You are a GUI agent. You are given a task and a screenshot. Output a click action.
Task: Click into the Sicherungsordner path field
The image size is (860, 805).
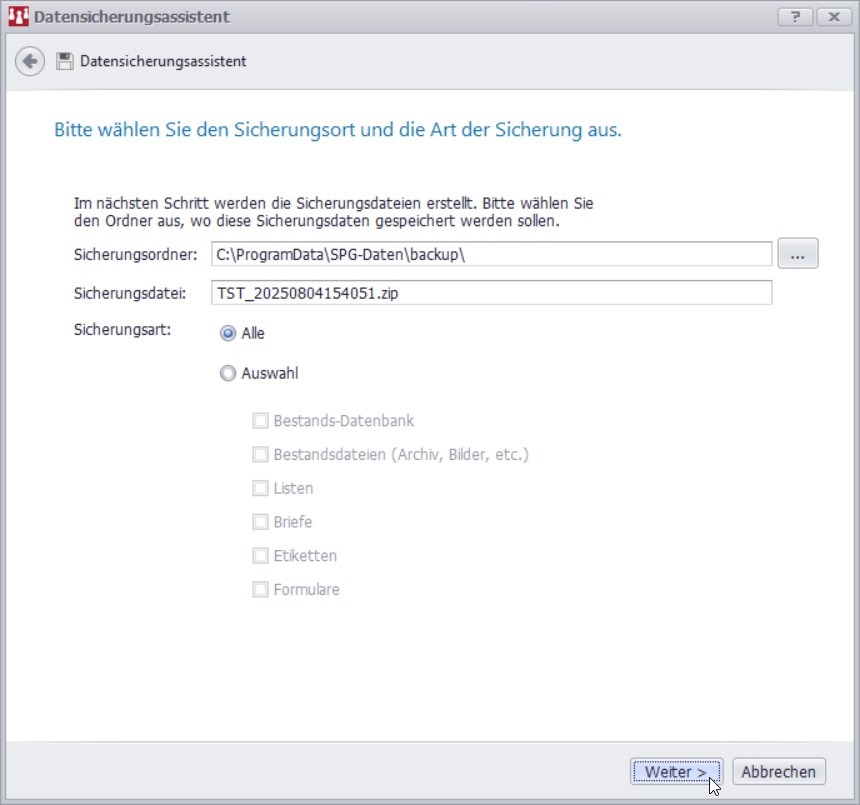490,255
